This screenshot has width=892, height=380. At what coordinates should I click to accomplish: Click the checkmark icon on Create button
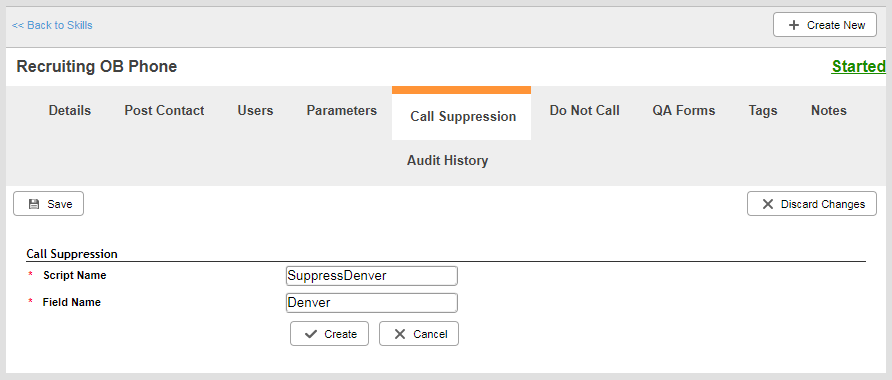click(311, 334)
